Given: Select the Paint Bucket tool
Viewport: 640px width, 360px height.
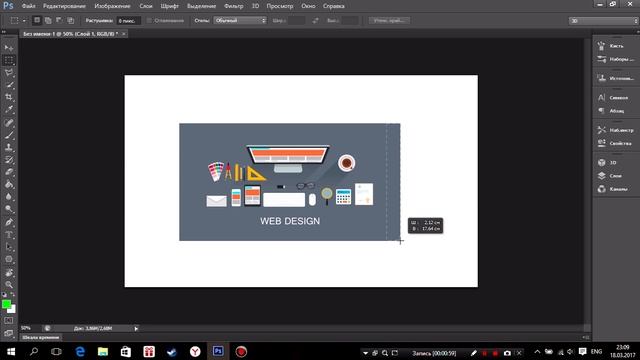Looking at the screenshot, I should [x=9, y=184].
